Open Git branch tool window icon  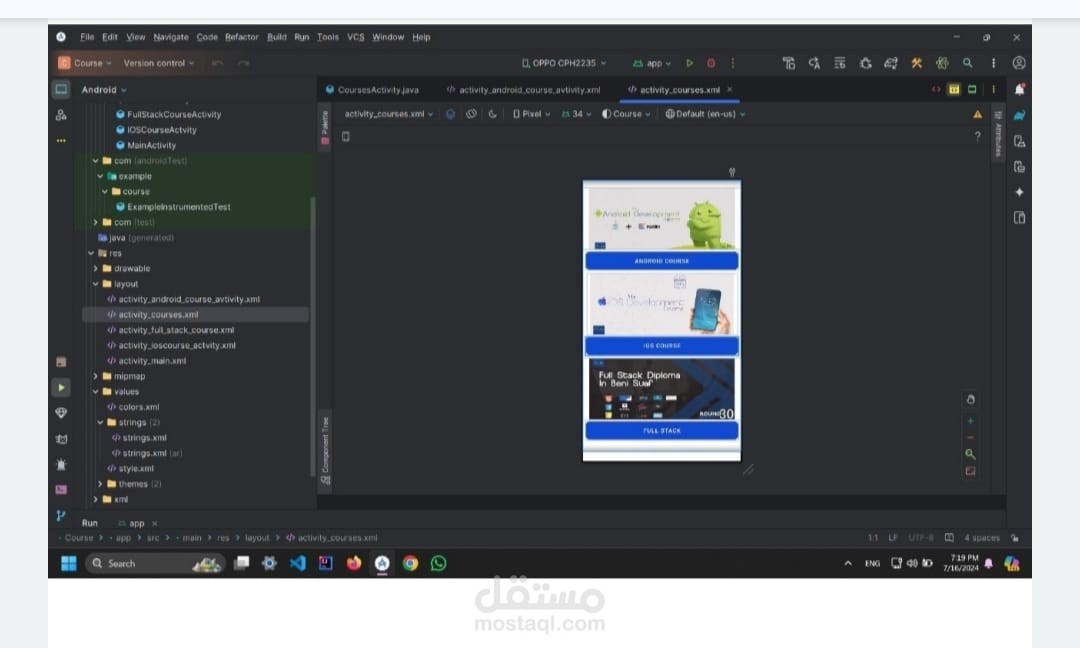click(61, 515)
